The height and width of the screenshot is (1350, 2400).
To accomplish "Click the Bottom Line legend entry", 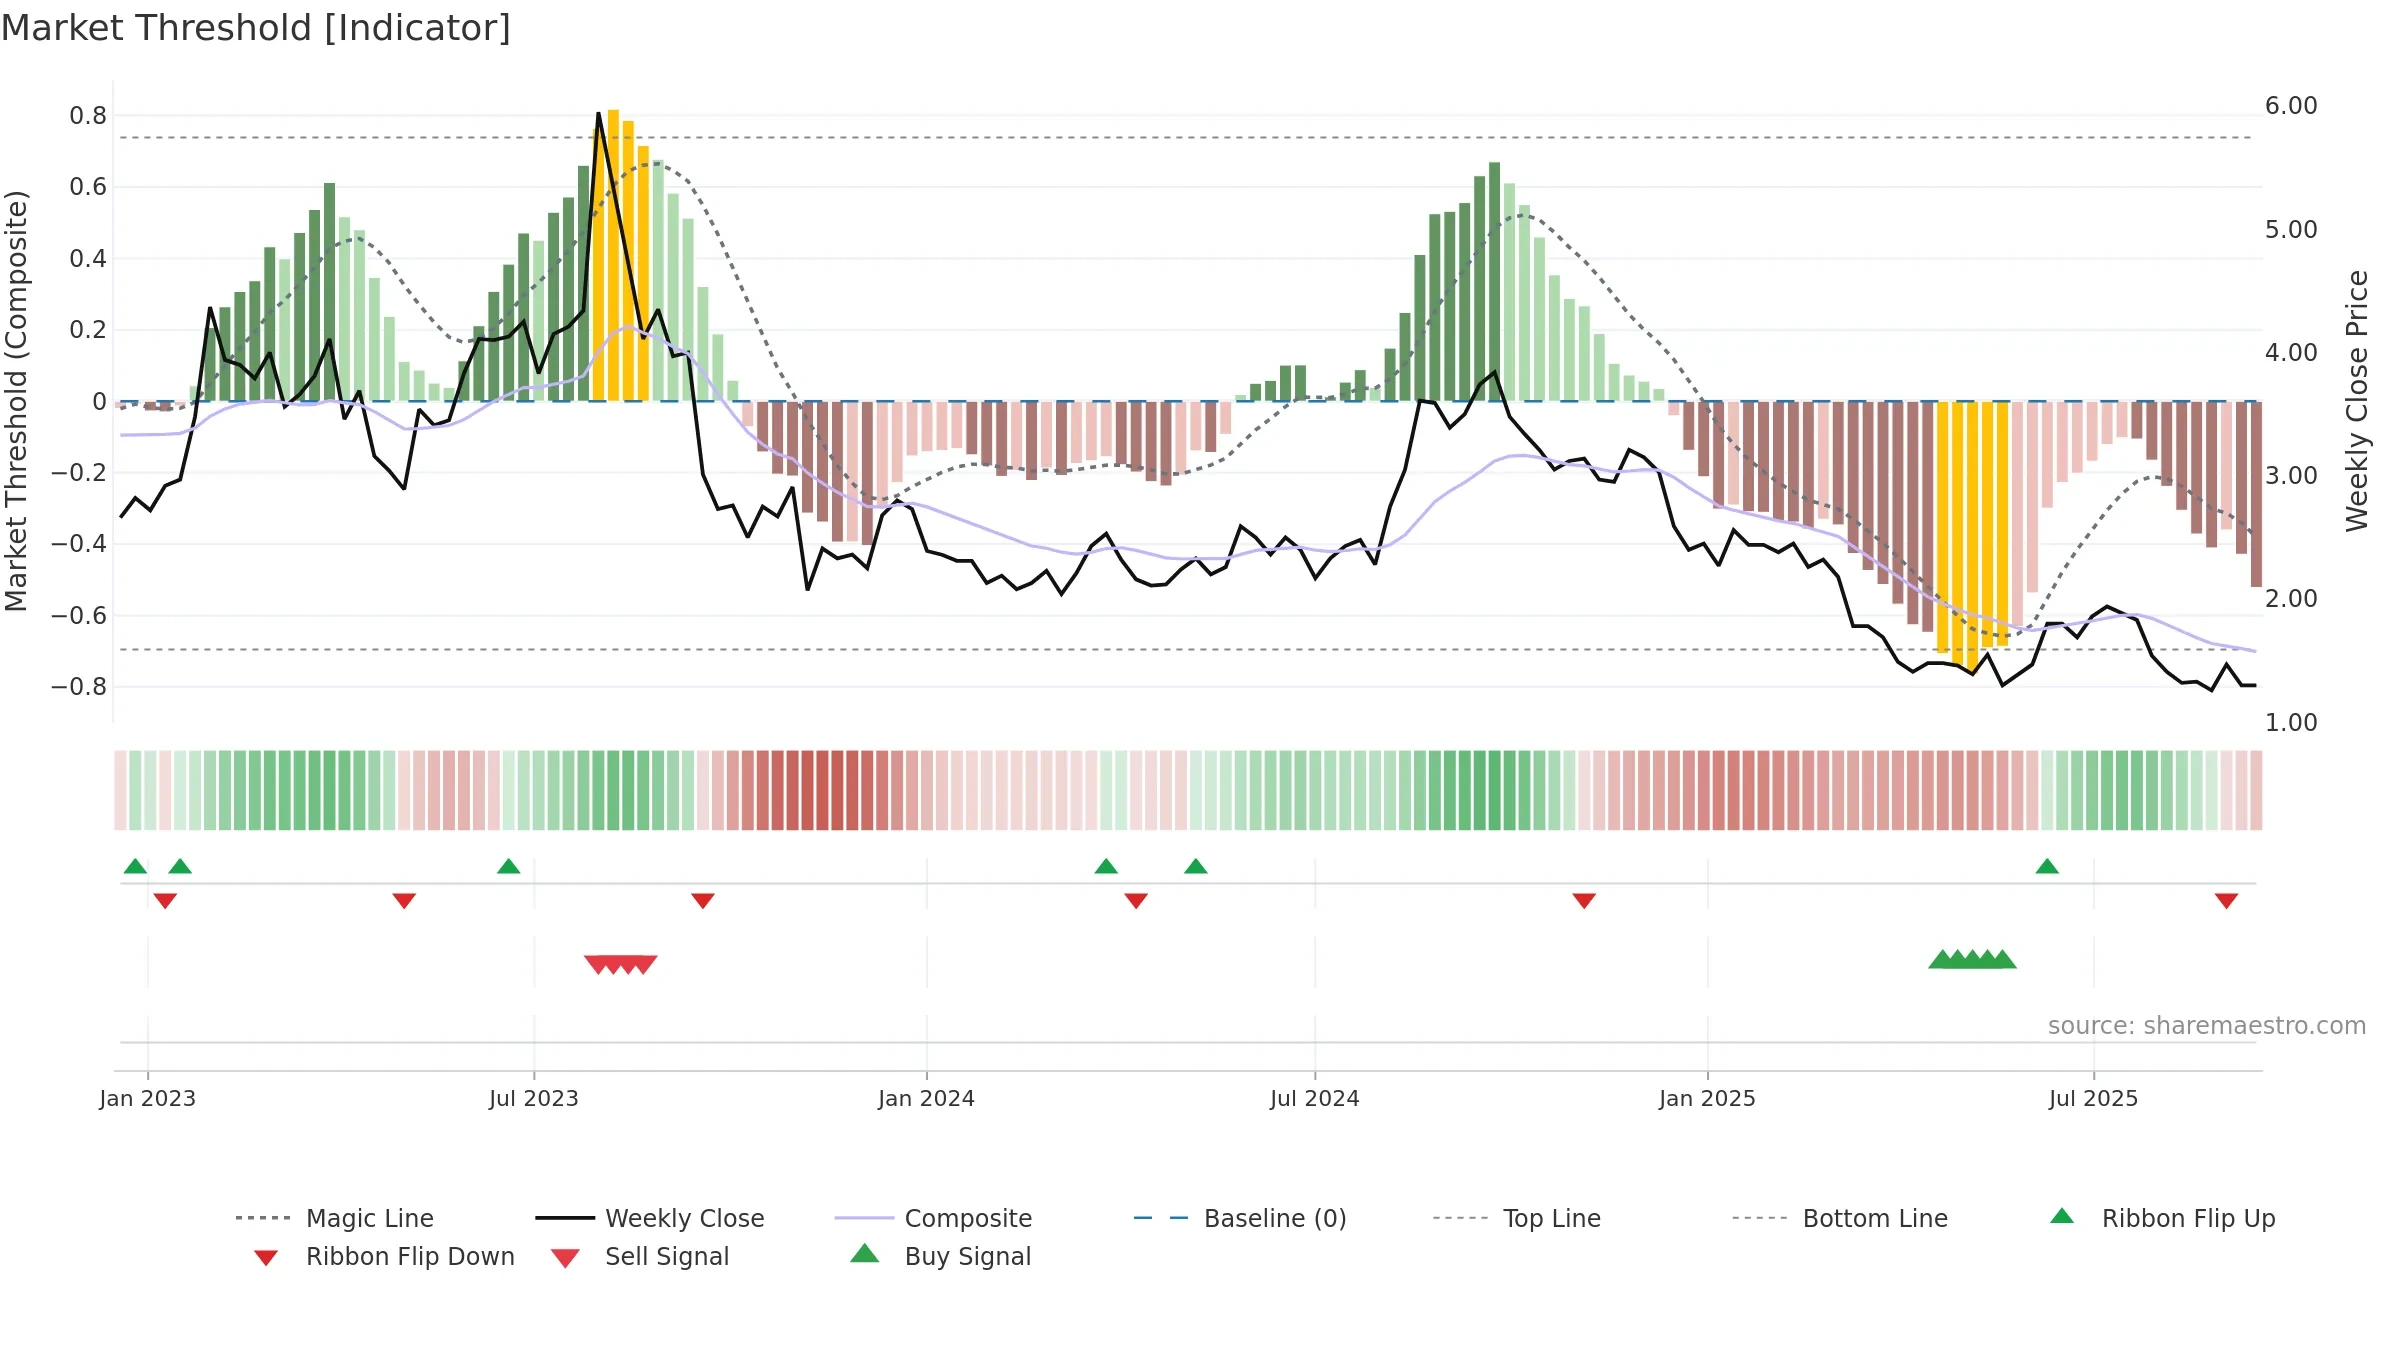I will [1840, 1218].
